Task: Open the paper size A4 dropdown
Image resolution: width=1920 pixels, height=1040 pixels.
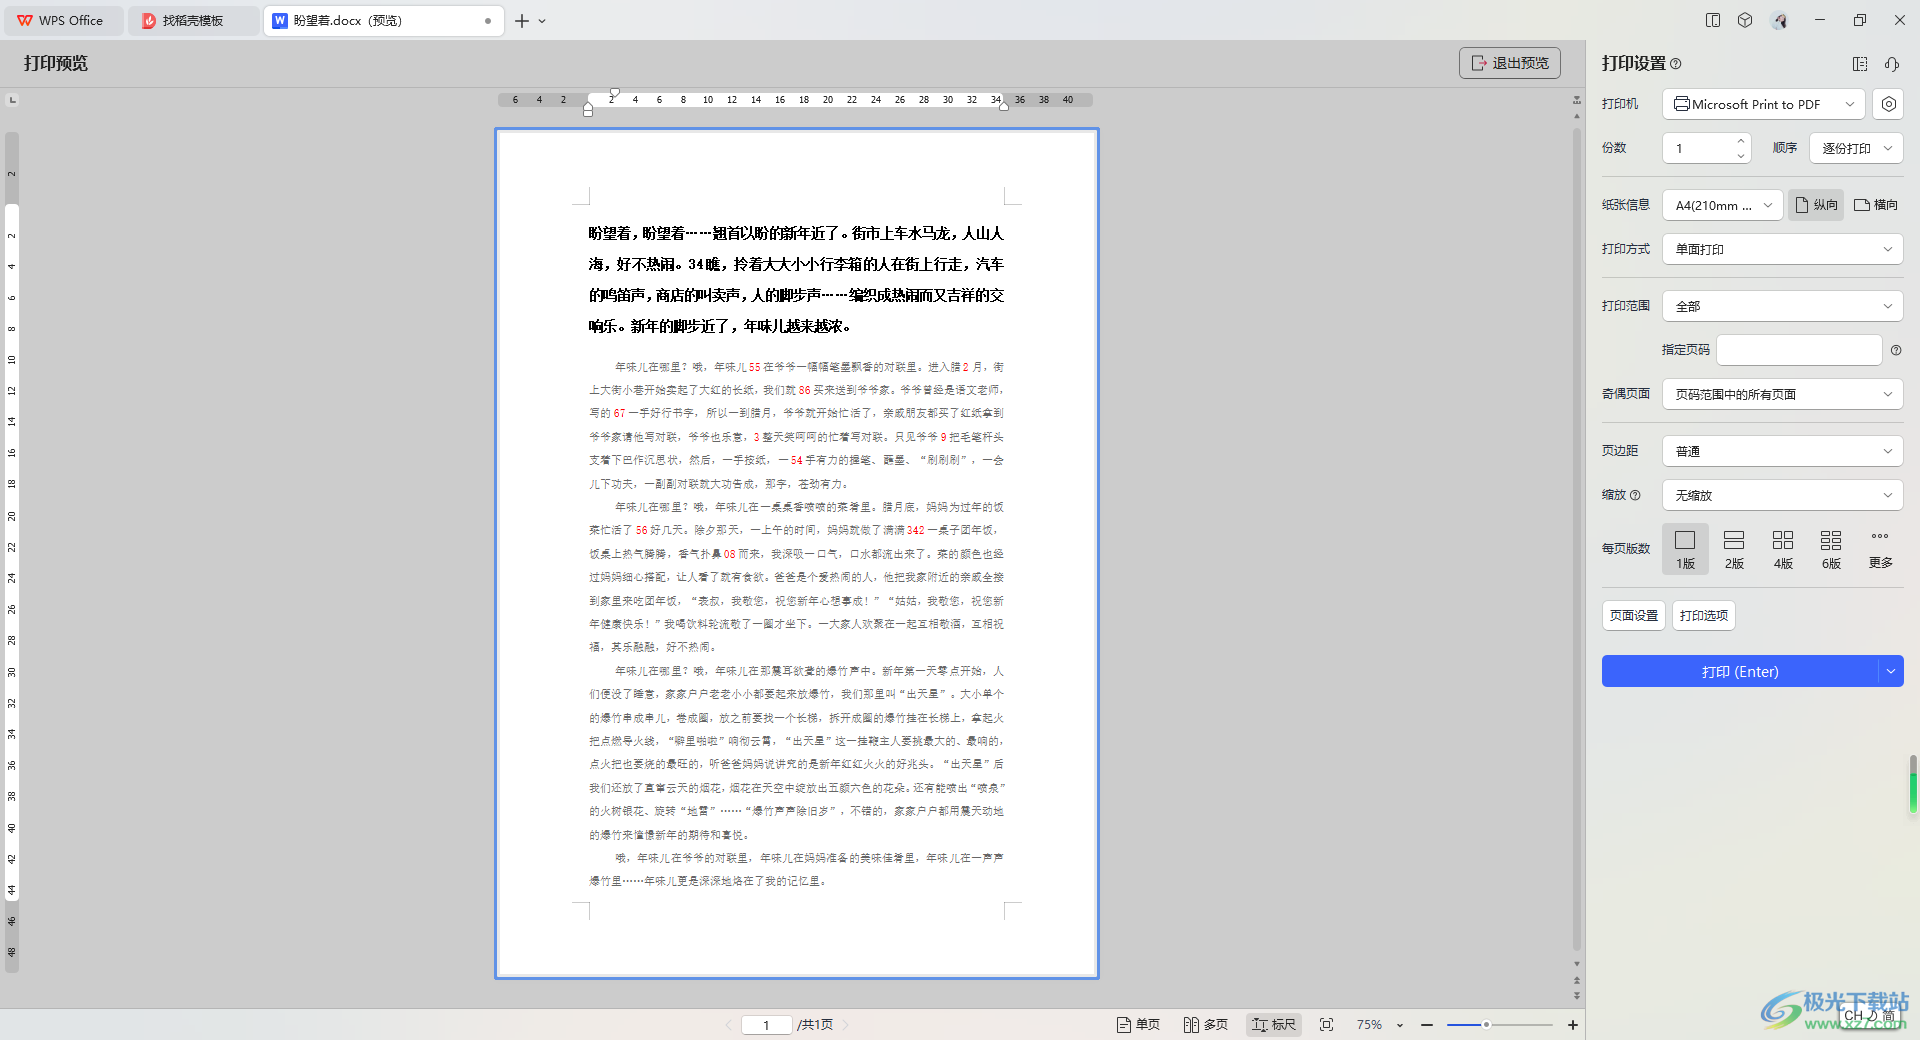Action: 1723,205
